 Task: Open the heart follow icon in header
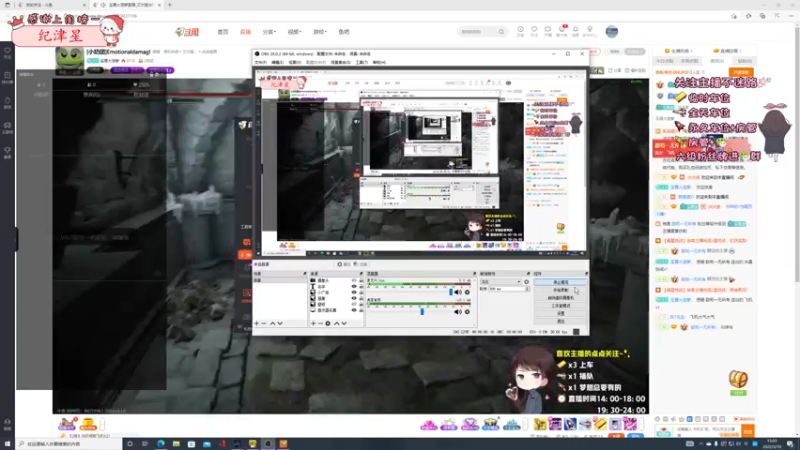point(534,31)
